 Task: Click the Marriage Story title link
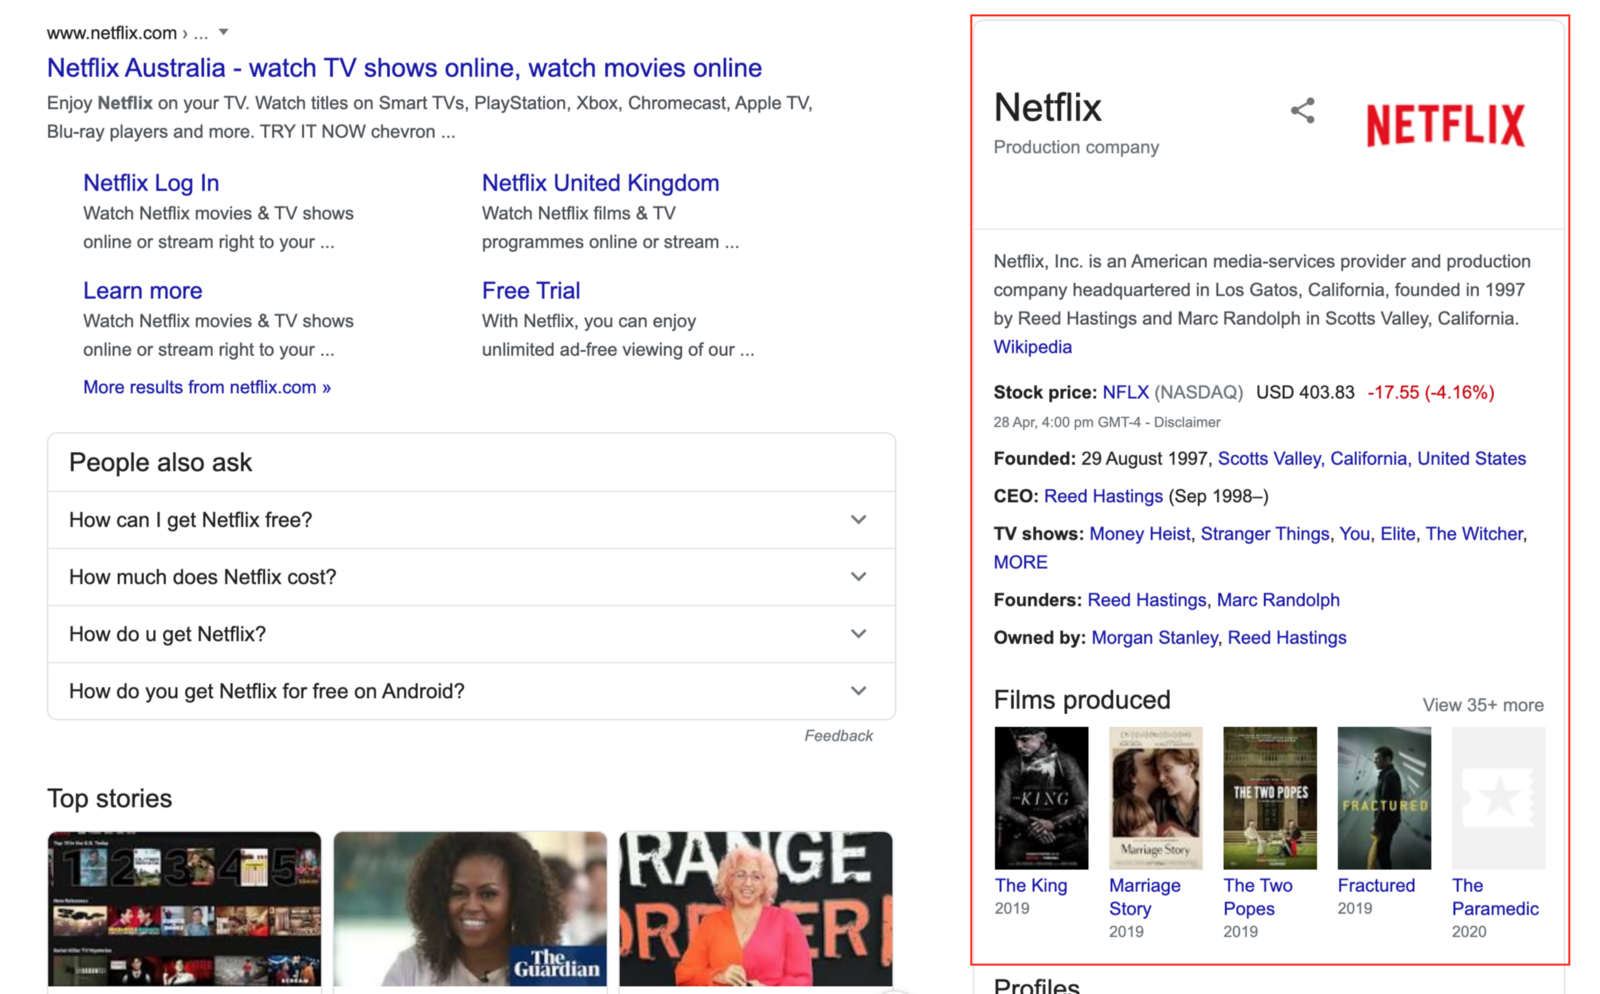[1144, 897]
